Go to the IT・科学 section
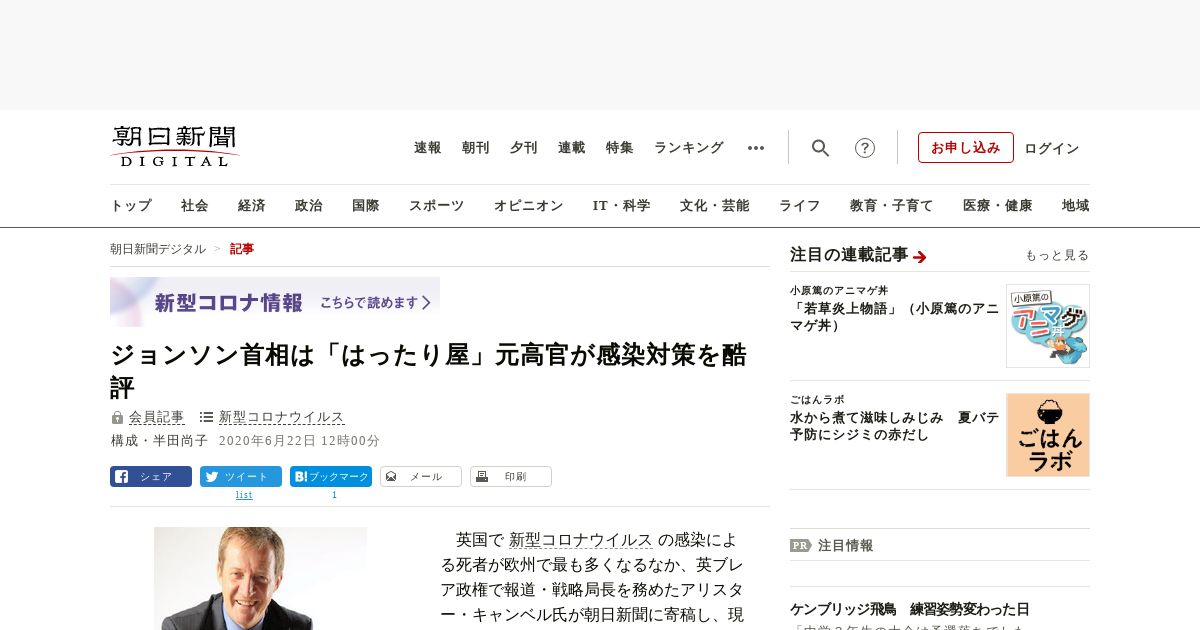Image resolution: width=1200 pixels, height=630 pixels. tap(622, 205)
